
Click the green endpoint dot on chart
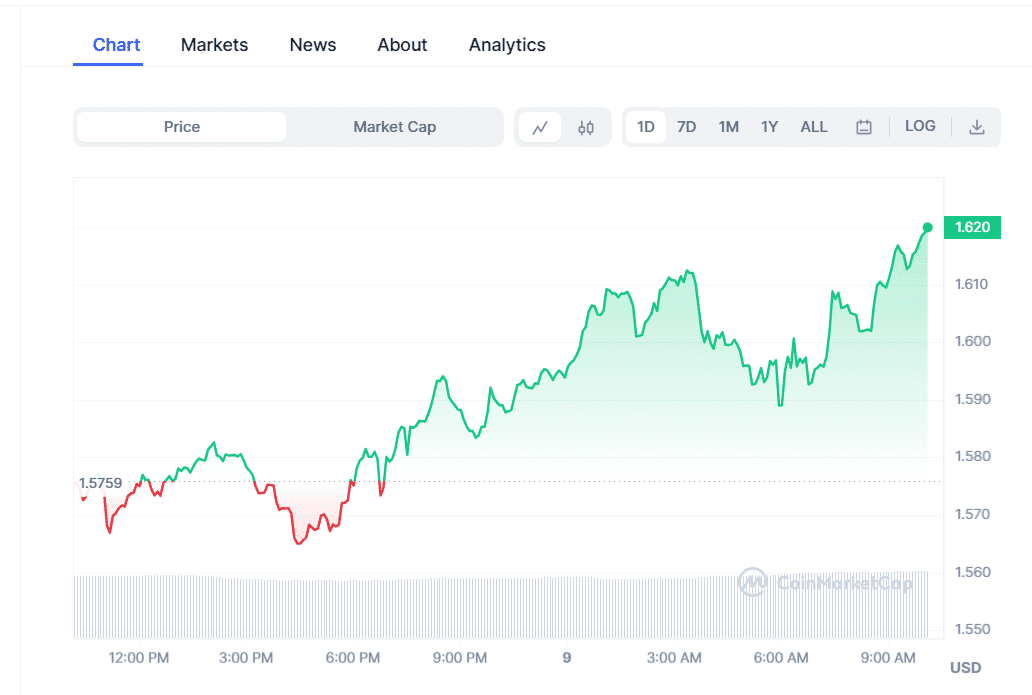pos(928,227)
